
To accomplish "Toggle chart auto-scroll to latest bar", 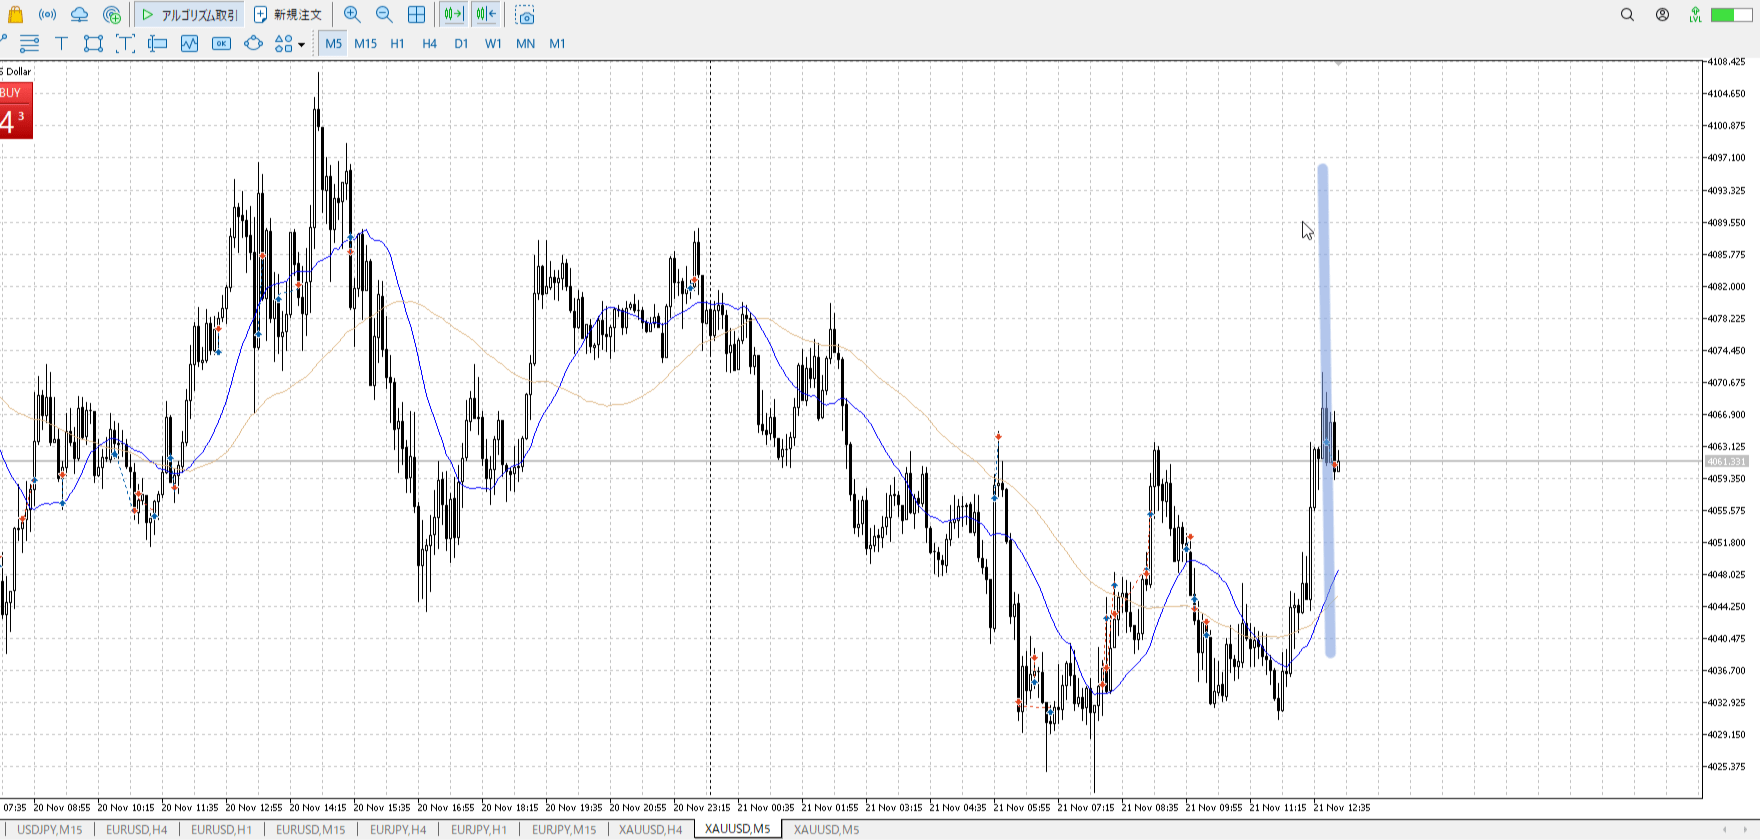I will [454, 15].
